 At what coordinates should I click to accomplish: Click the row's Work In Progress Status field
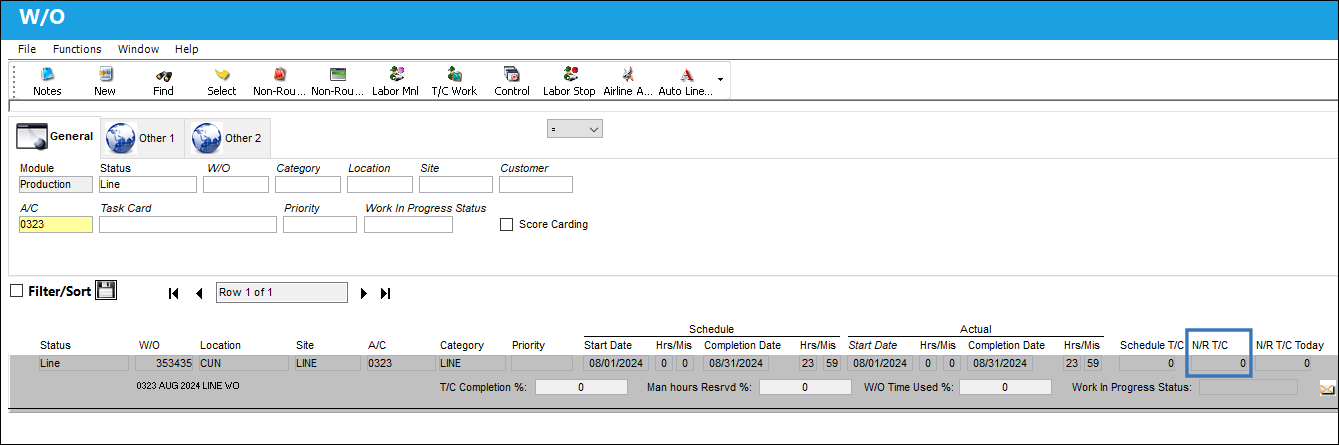[1248, 387]
